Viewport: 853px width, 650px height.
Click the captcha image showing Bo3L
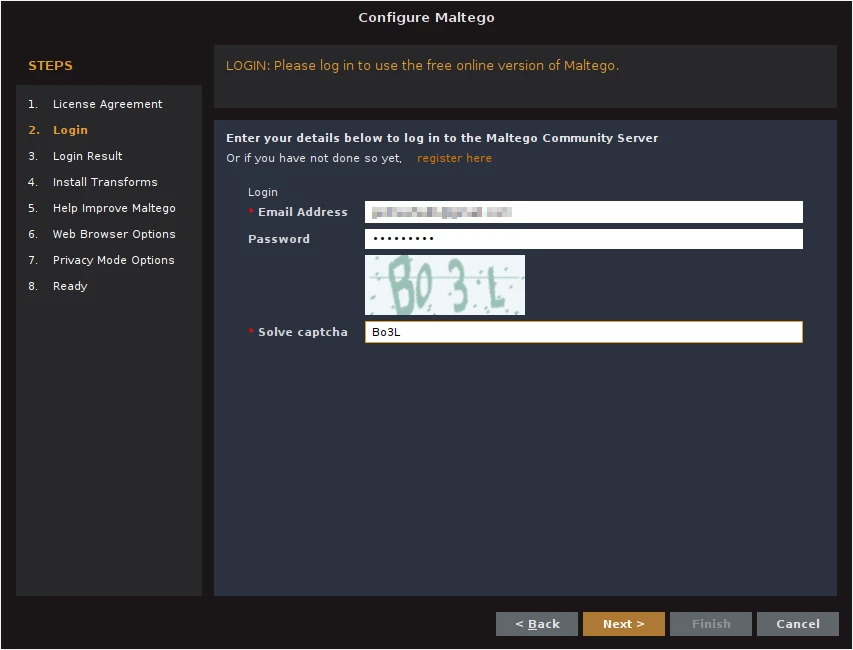click(x=445, y=285)
